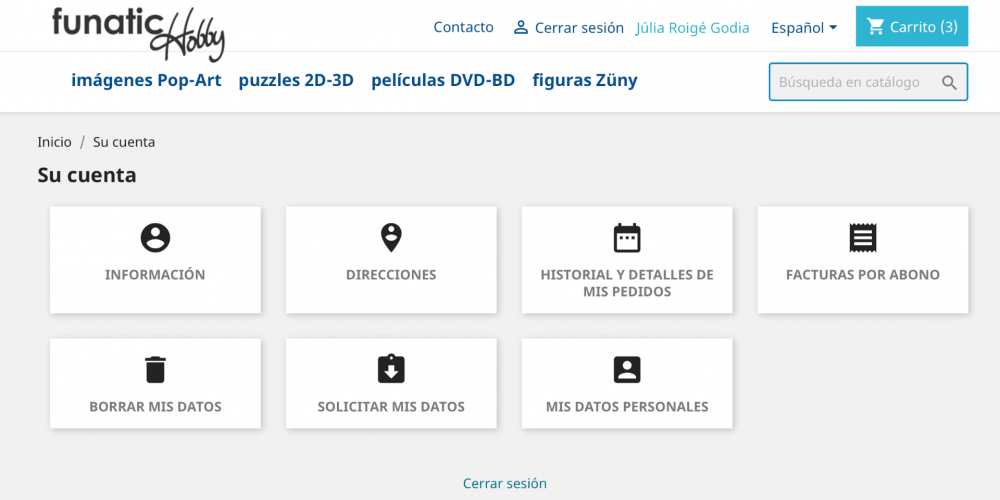Click the shopping cart icon
This screenshot has height=500, width=1000.
coord(876,26)
